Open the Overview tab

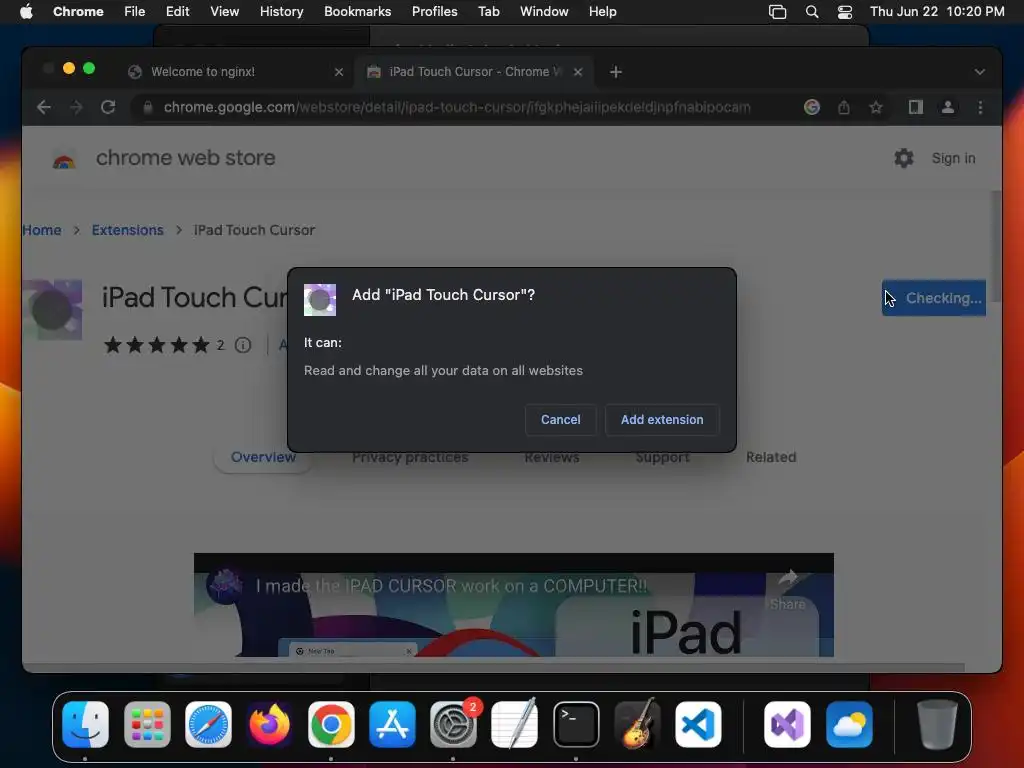(x=263, y=457)
